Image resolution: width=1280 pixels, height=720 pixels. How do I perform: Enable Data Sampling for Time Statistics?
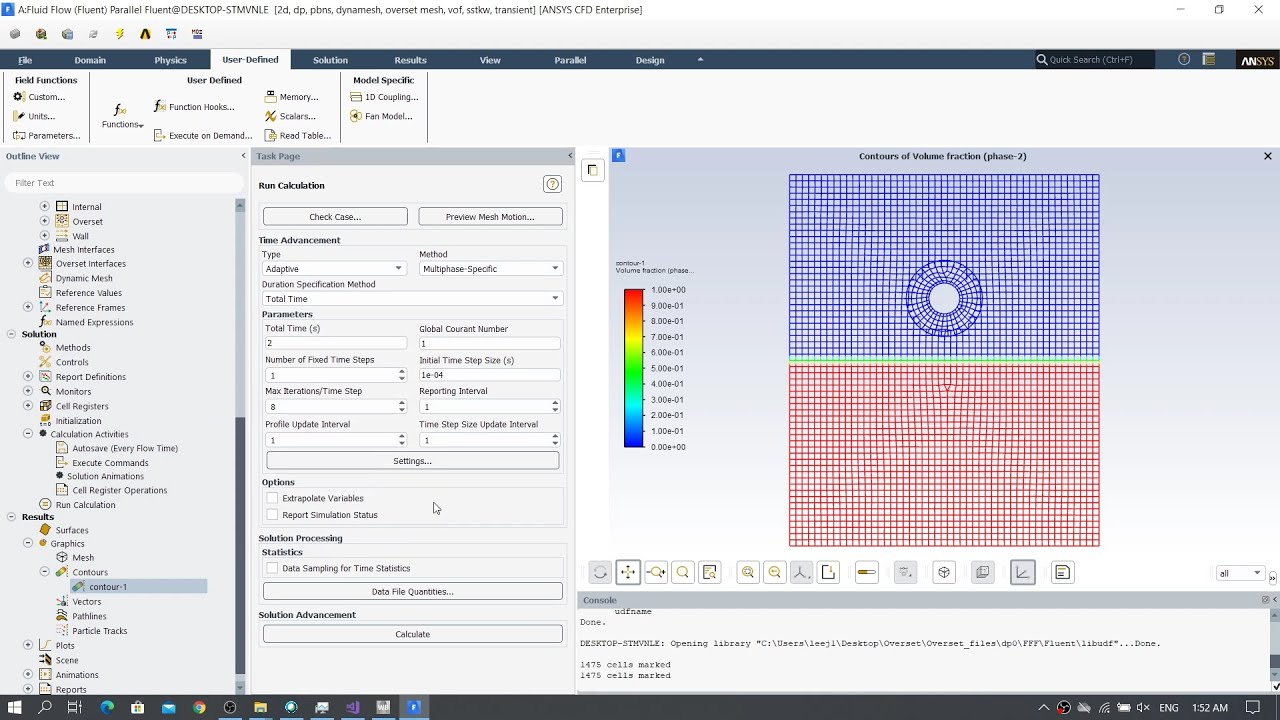(272, 568)
